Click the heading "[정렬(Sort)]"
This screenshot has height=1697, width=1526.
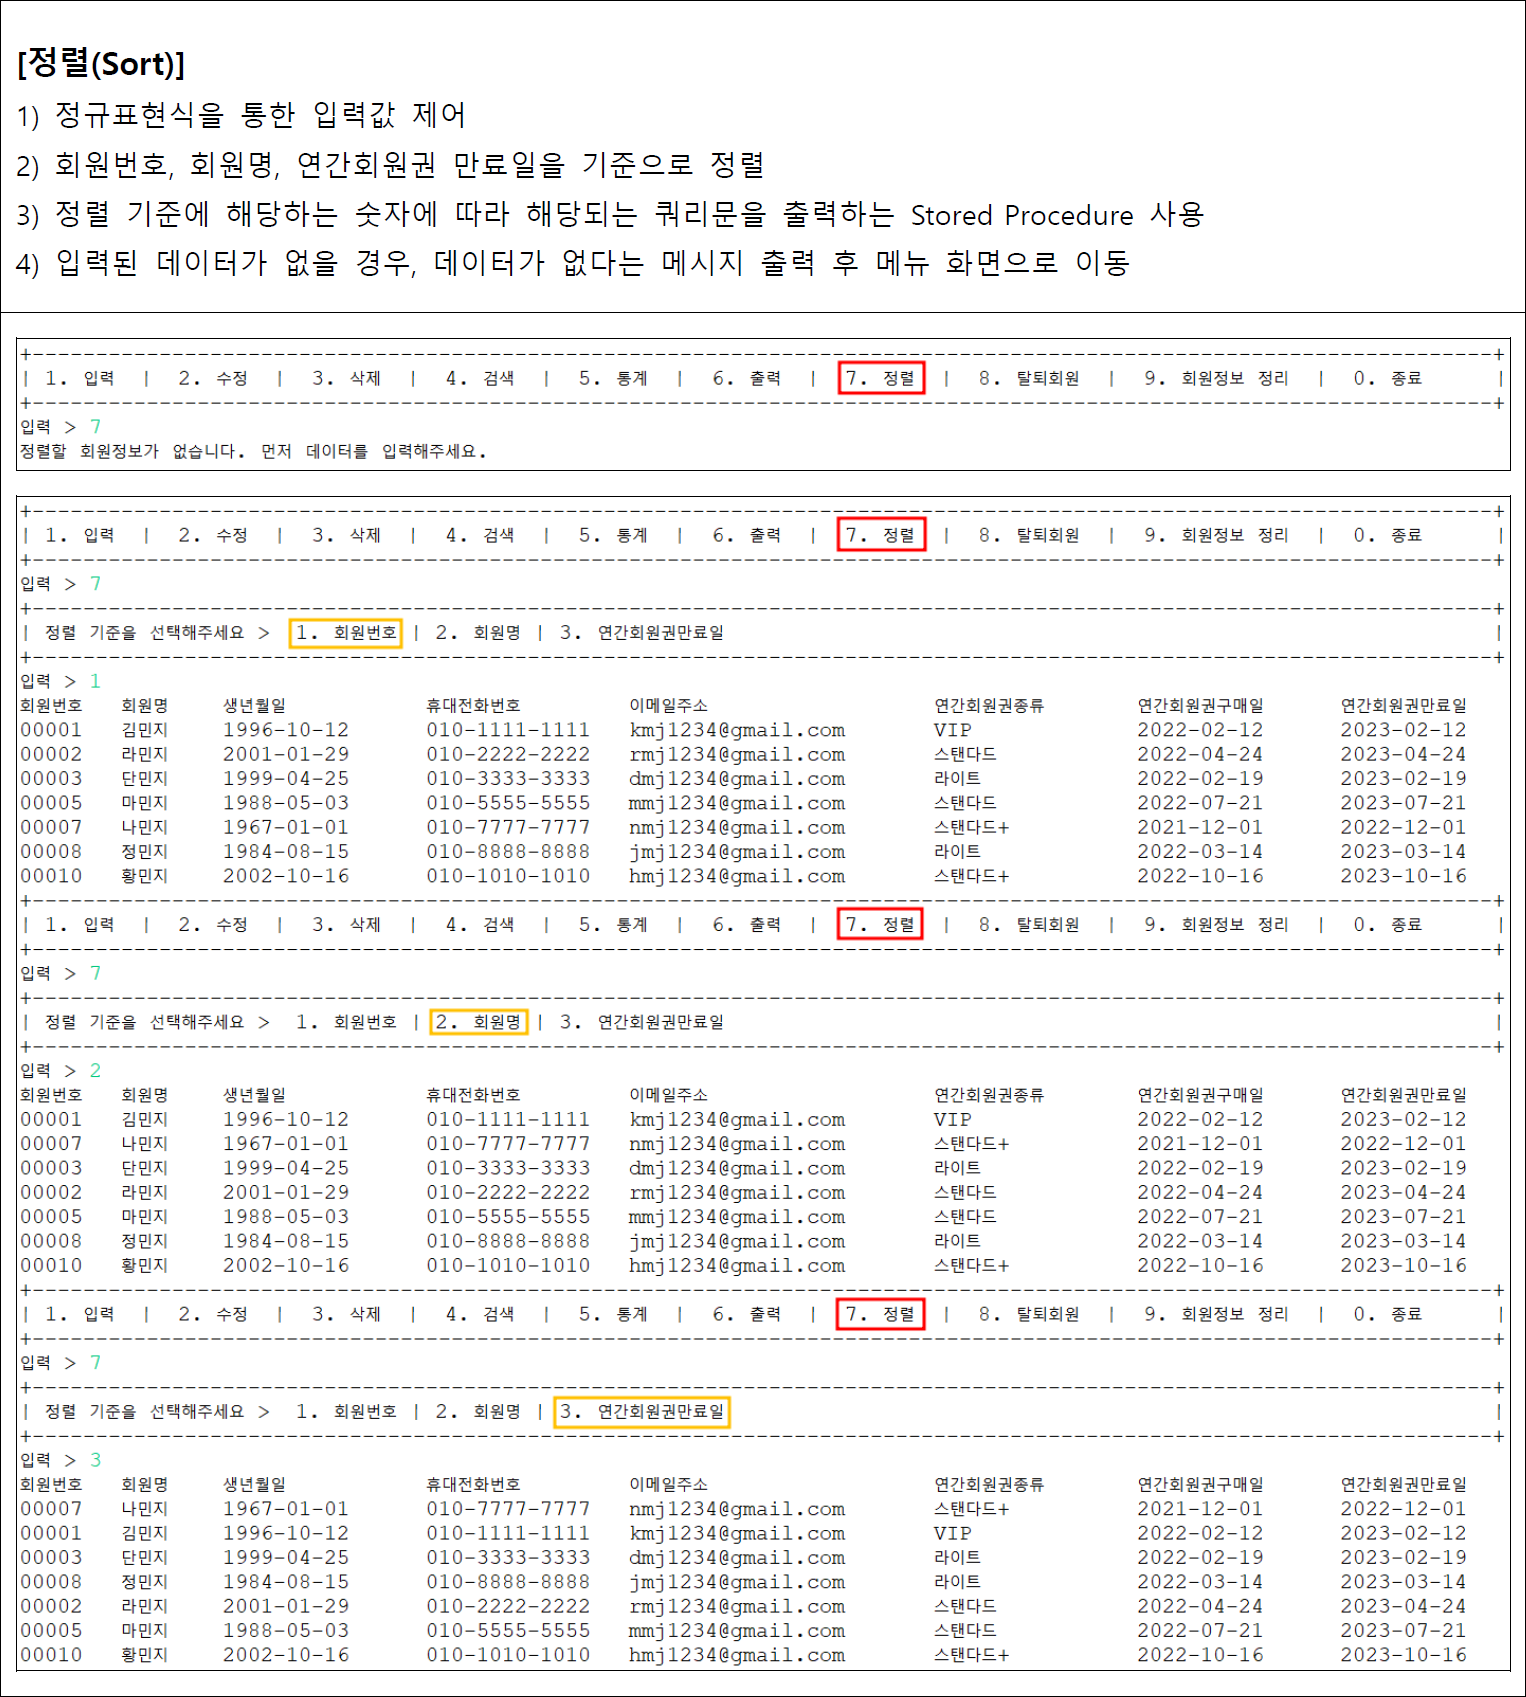(101, 64)
